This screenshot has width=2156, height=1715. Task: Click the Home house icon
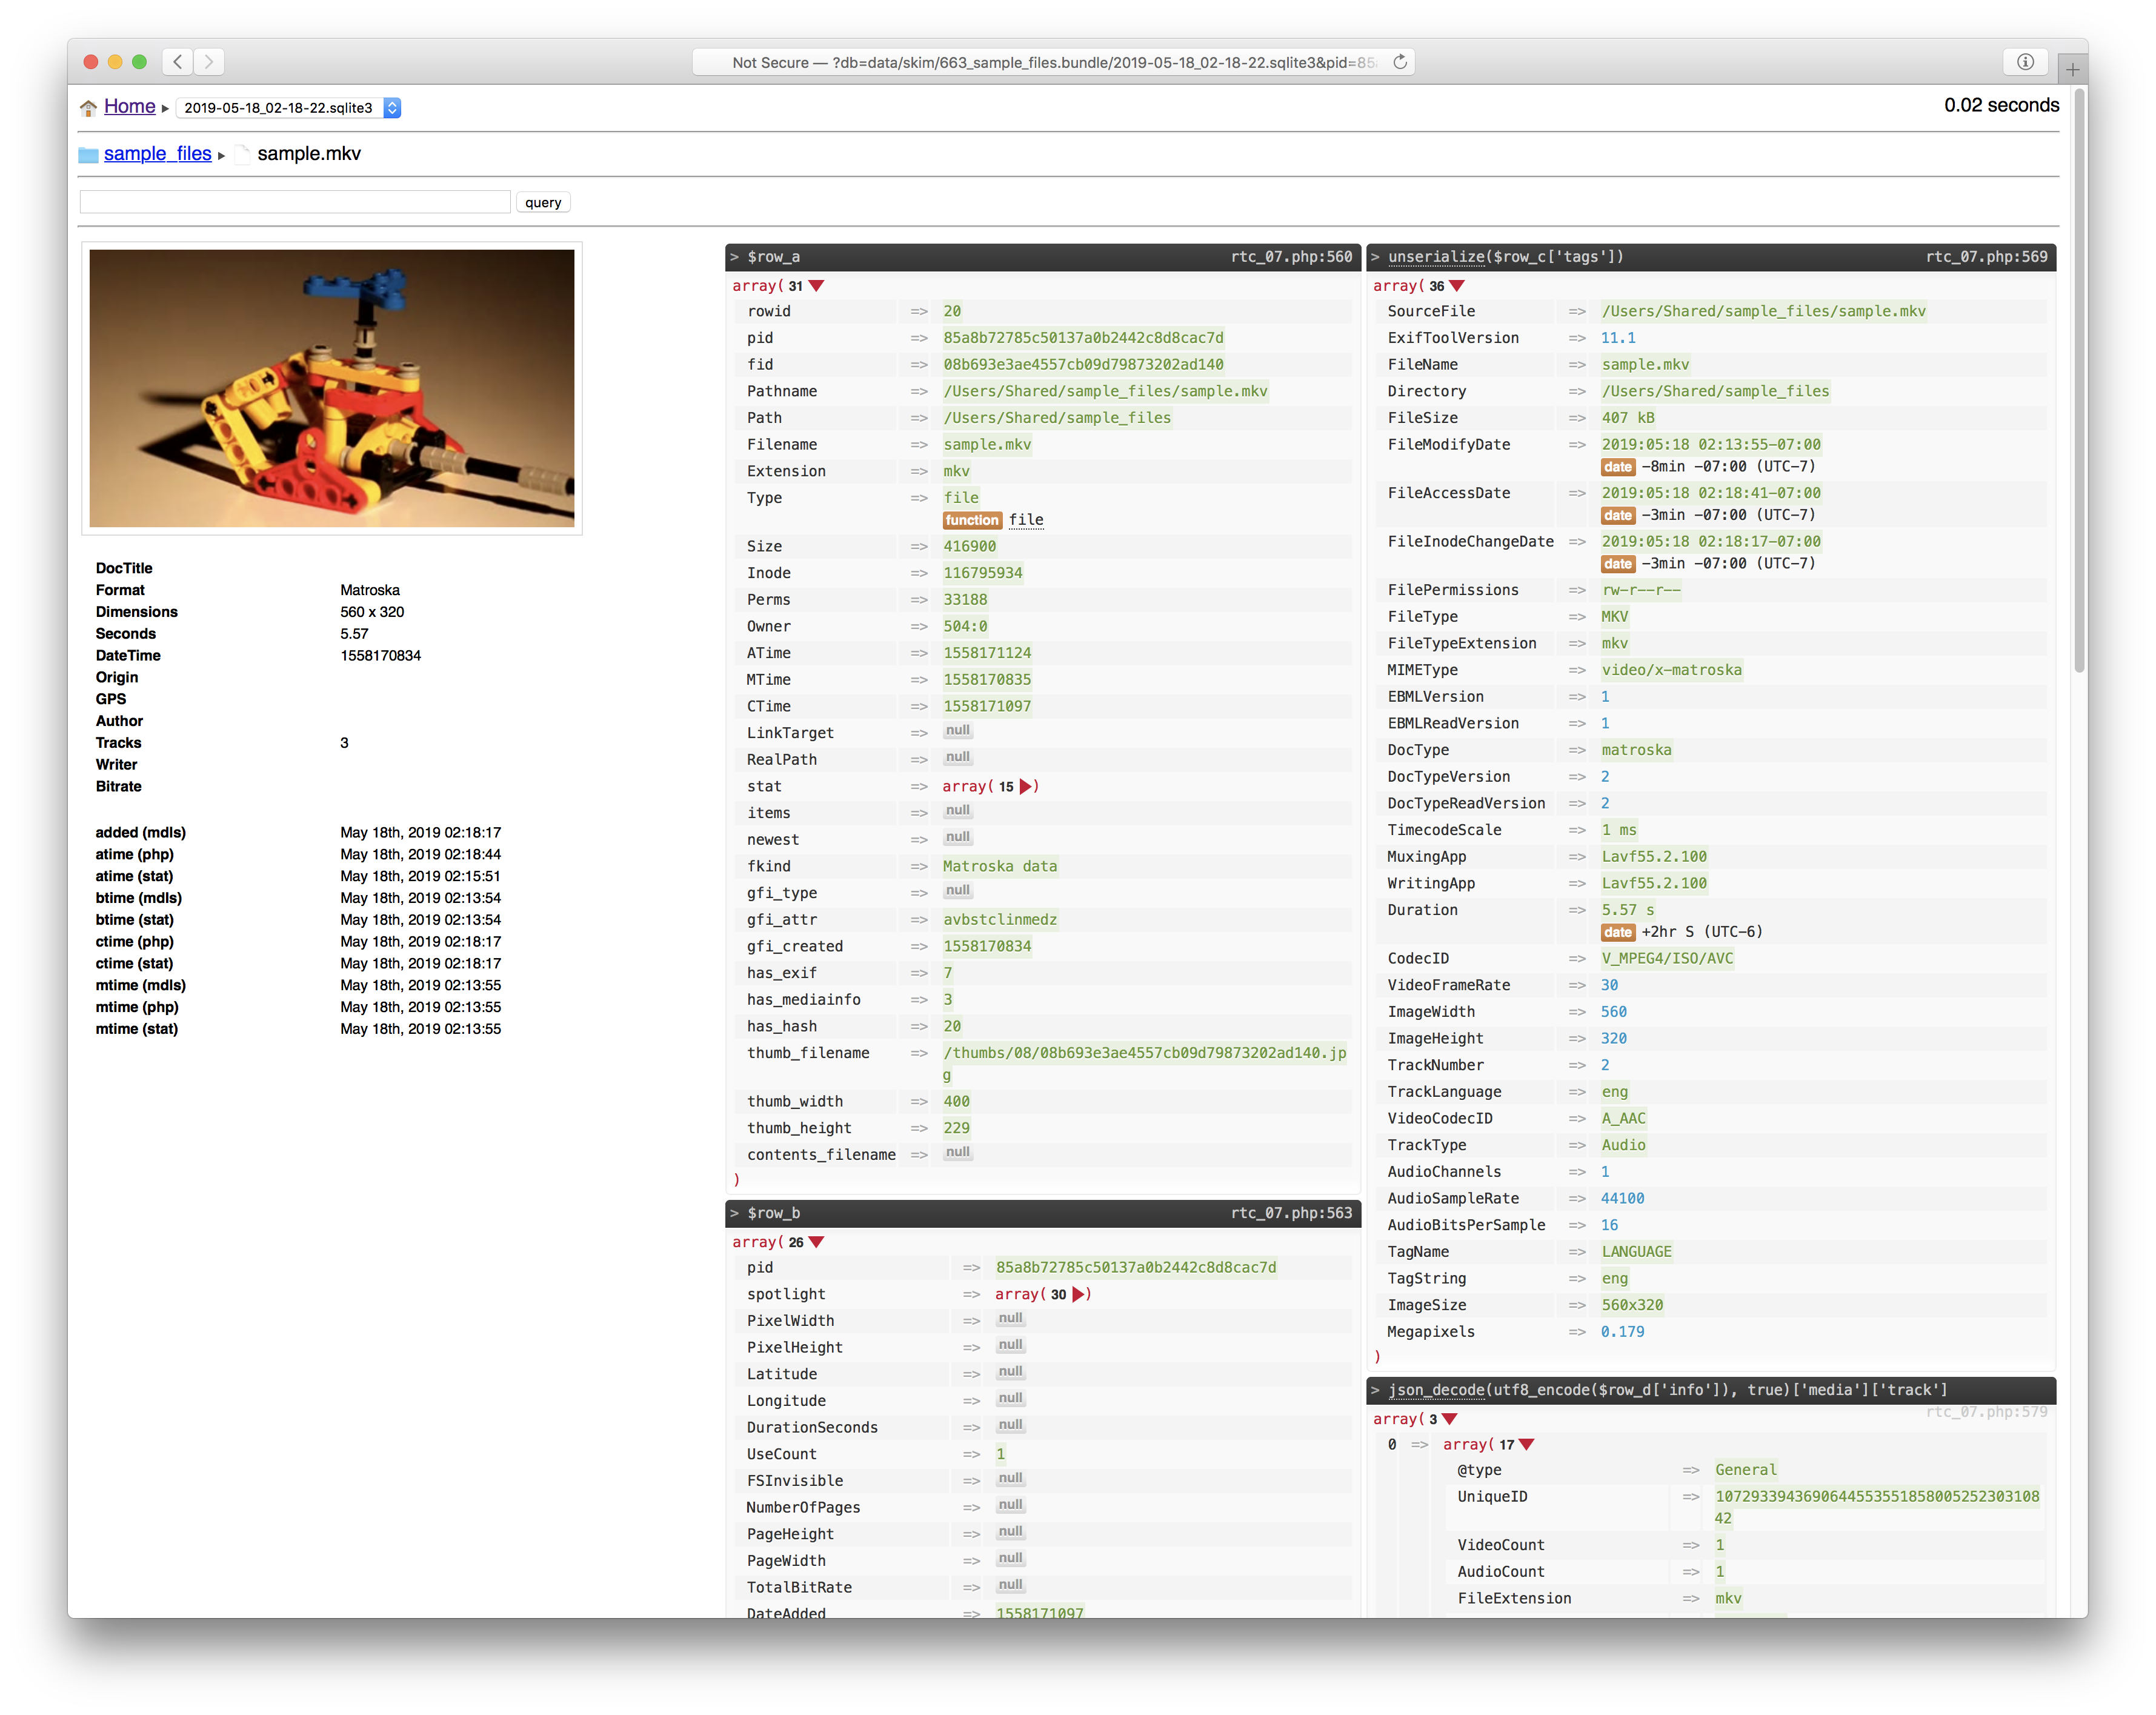(88, 108)
